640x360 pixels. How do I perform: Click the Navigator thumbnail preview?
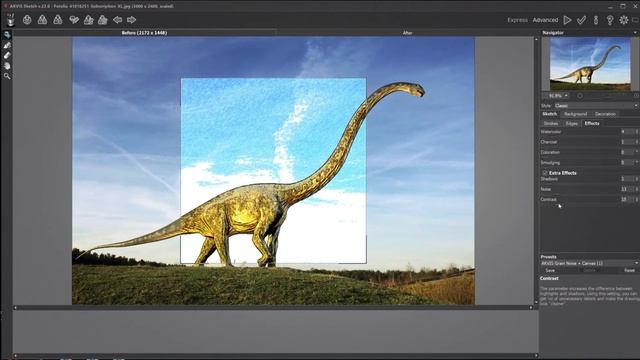[x=590, y=64]
